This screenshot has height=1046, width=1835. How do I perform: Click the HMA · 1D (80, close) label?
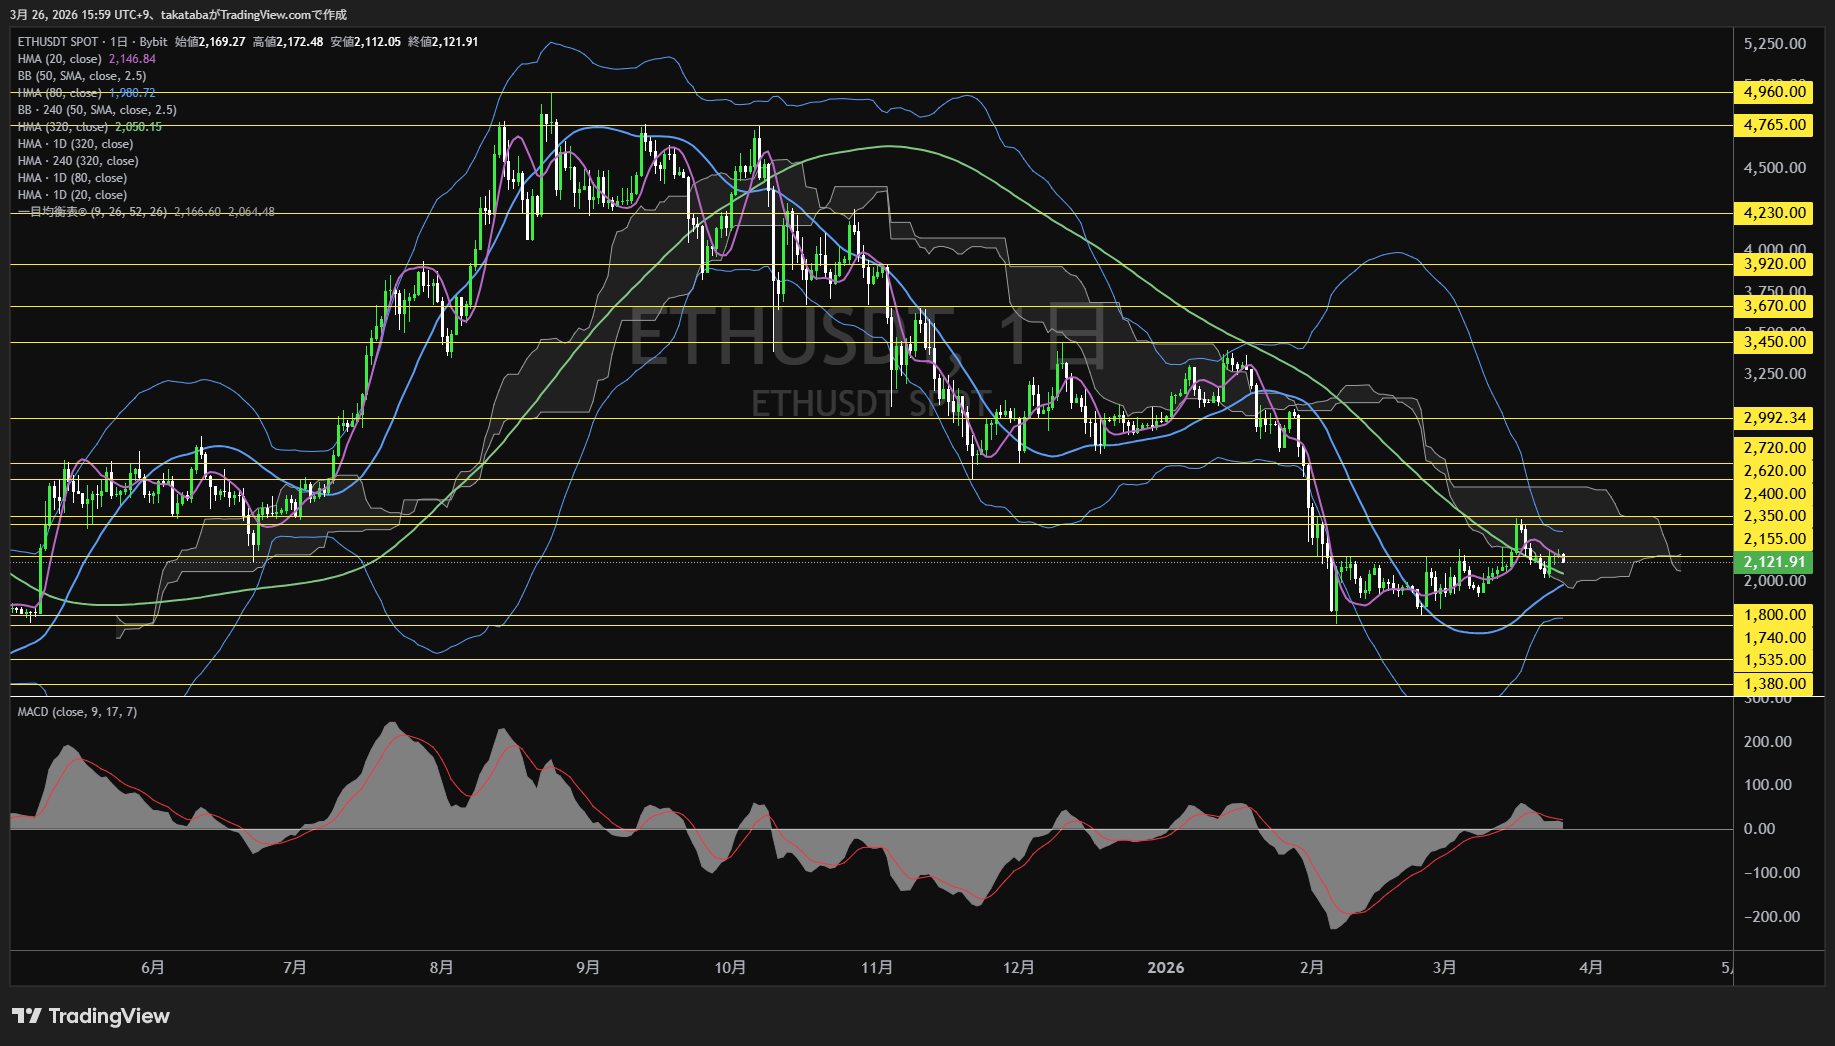(x=72, y=178)
